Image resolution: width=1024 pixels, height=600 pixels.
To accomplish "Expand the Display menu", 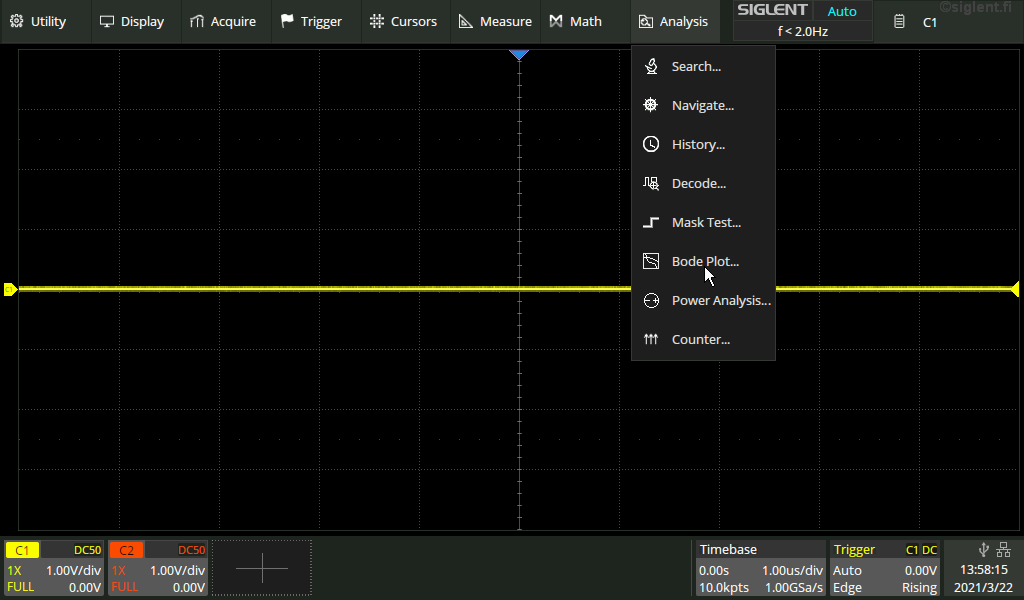I will pyautogui.click(x=131, y=21).
